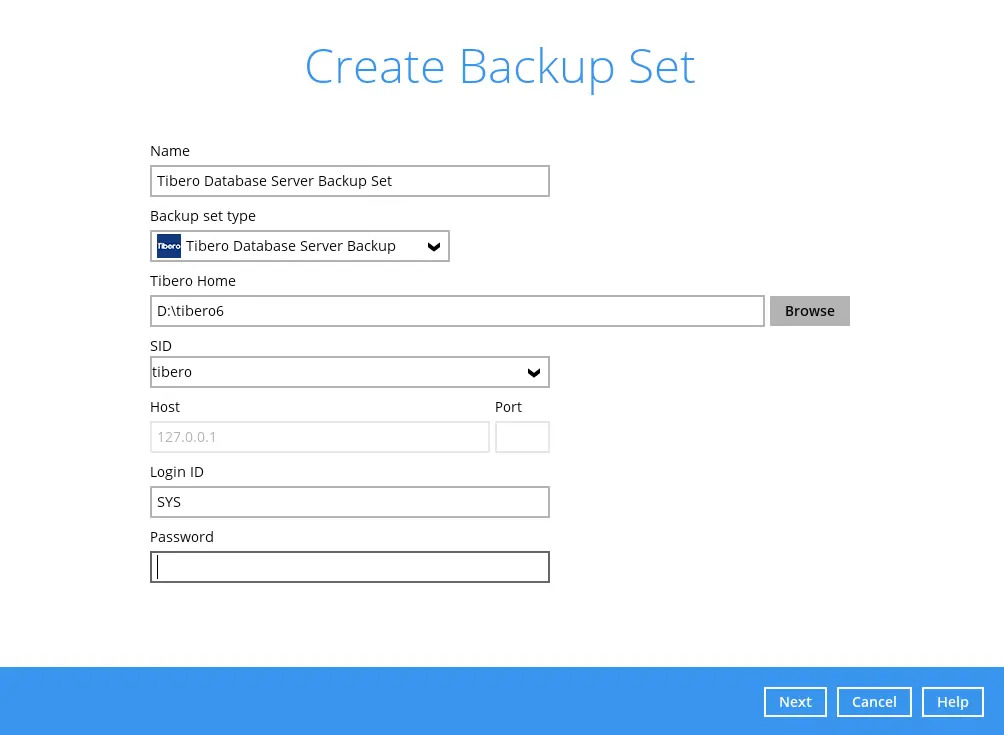Click the Port input box
Viewport: 1004px width, 735px height.
coord(522,437)
